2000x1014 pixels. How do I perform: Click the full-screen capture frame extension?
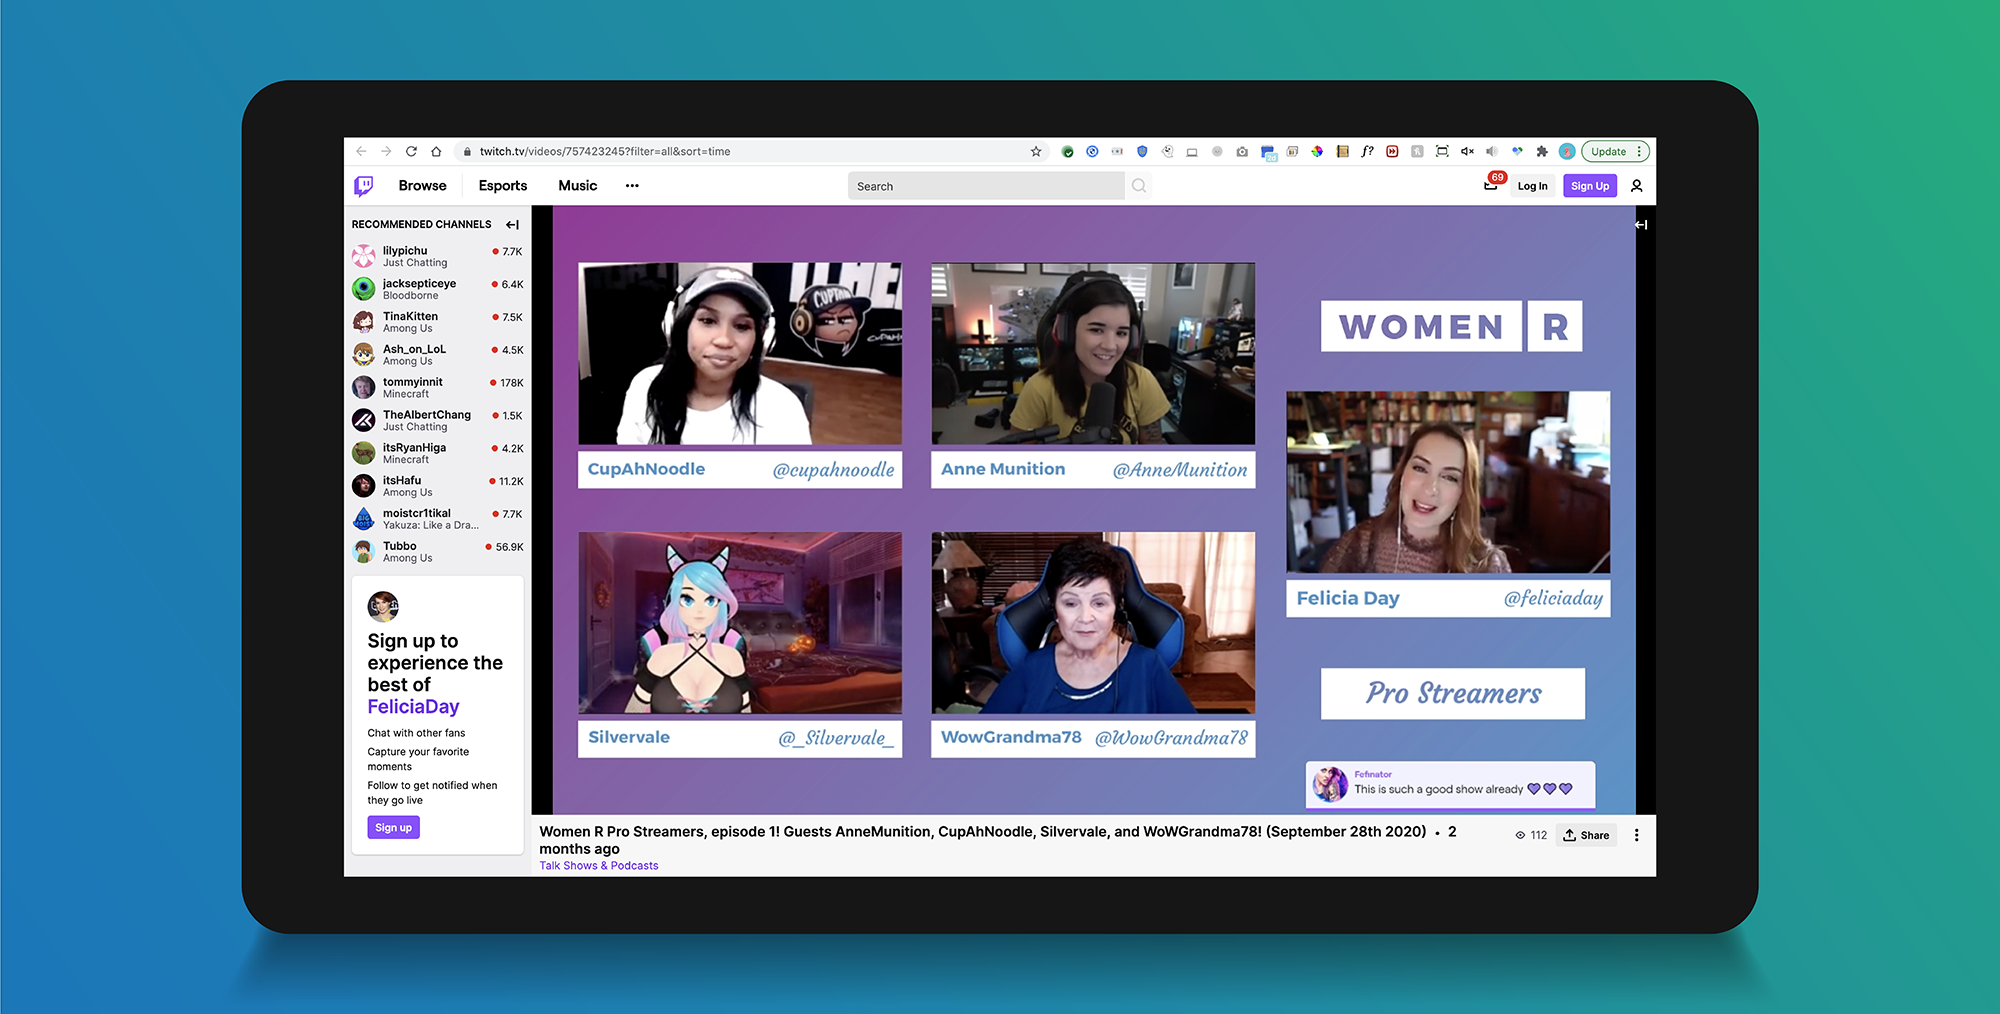click(1442, 152)
